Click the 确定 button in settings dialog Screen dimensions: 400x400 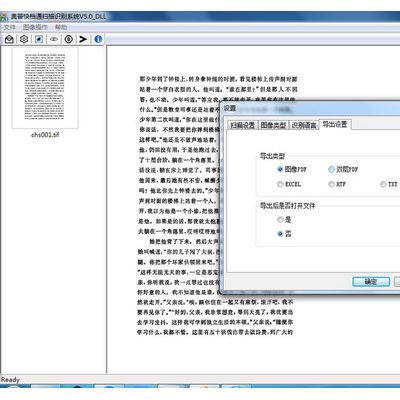(371, 282)
